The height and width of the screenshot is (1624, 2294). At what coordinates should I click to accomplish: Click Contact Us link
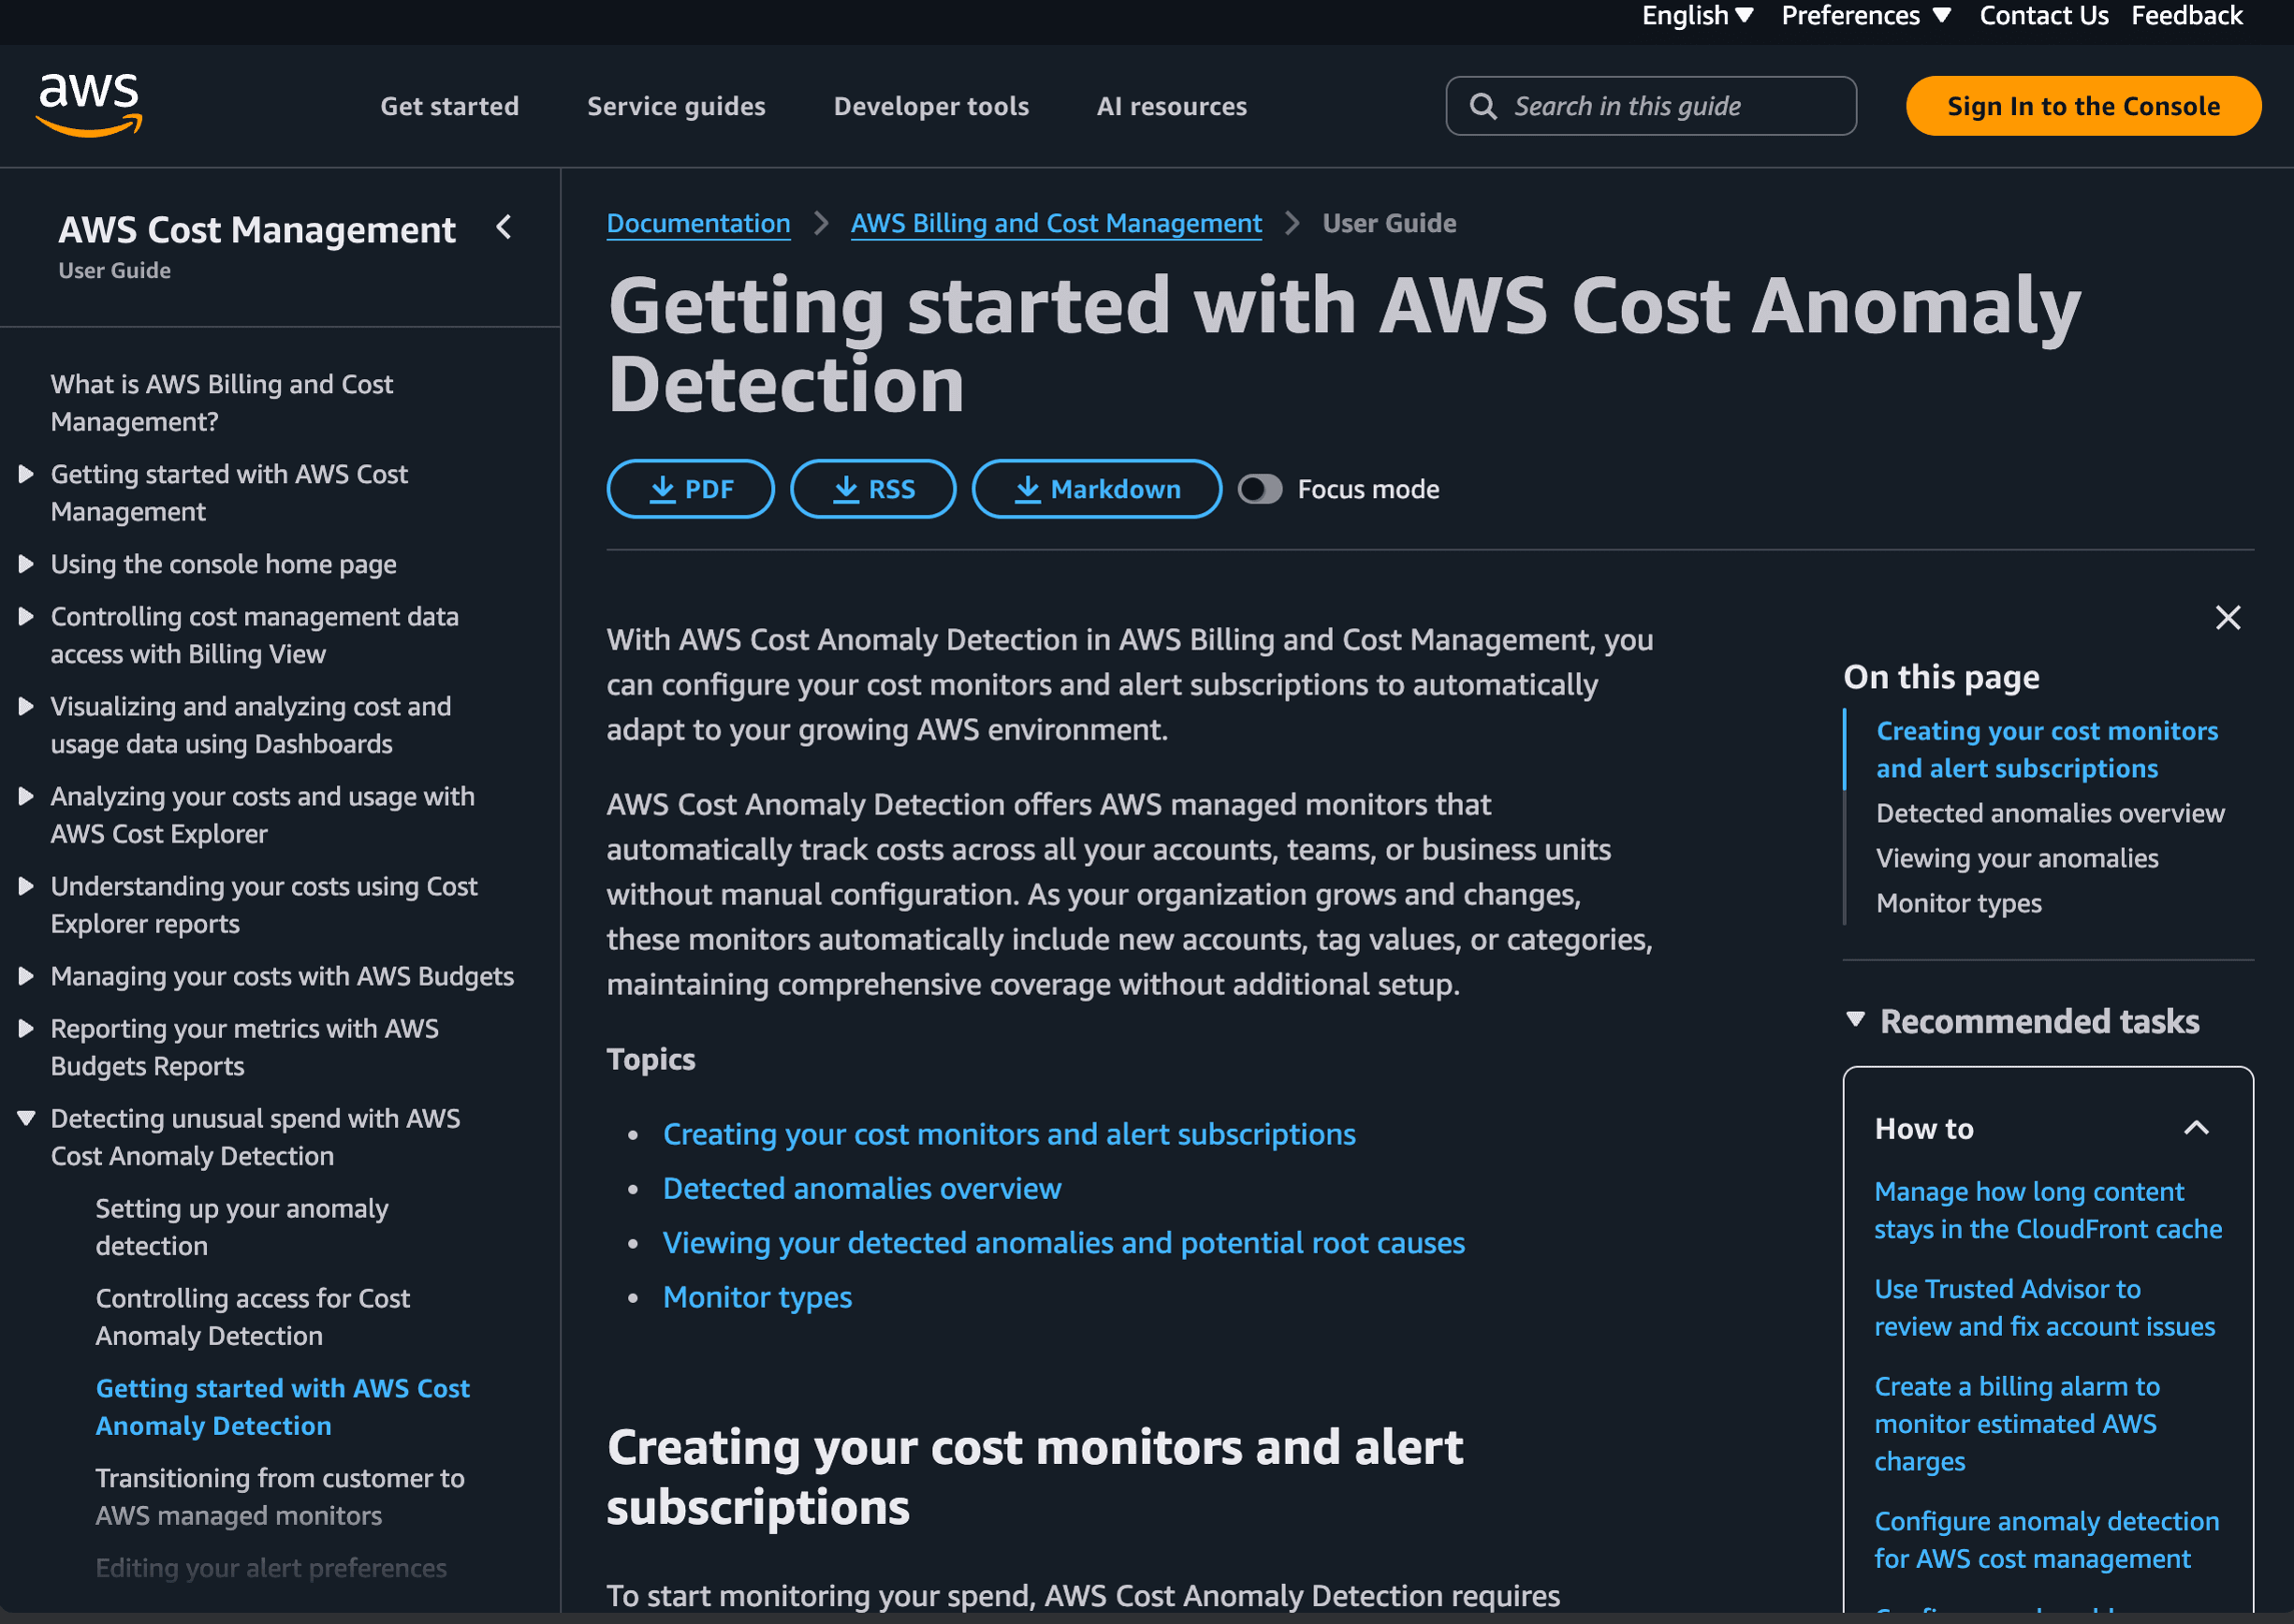(2043, 16)
